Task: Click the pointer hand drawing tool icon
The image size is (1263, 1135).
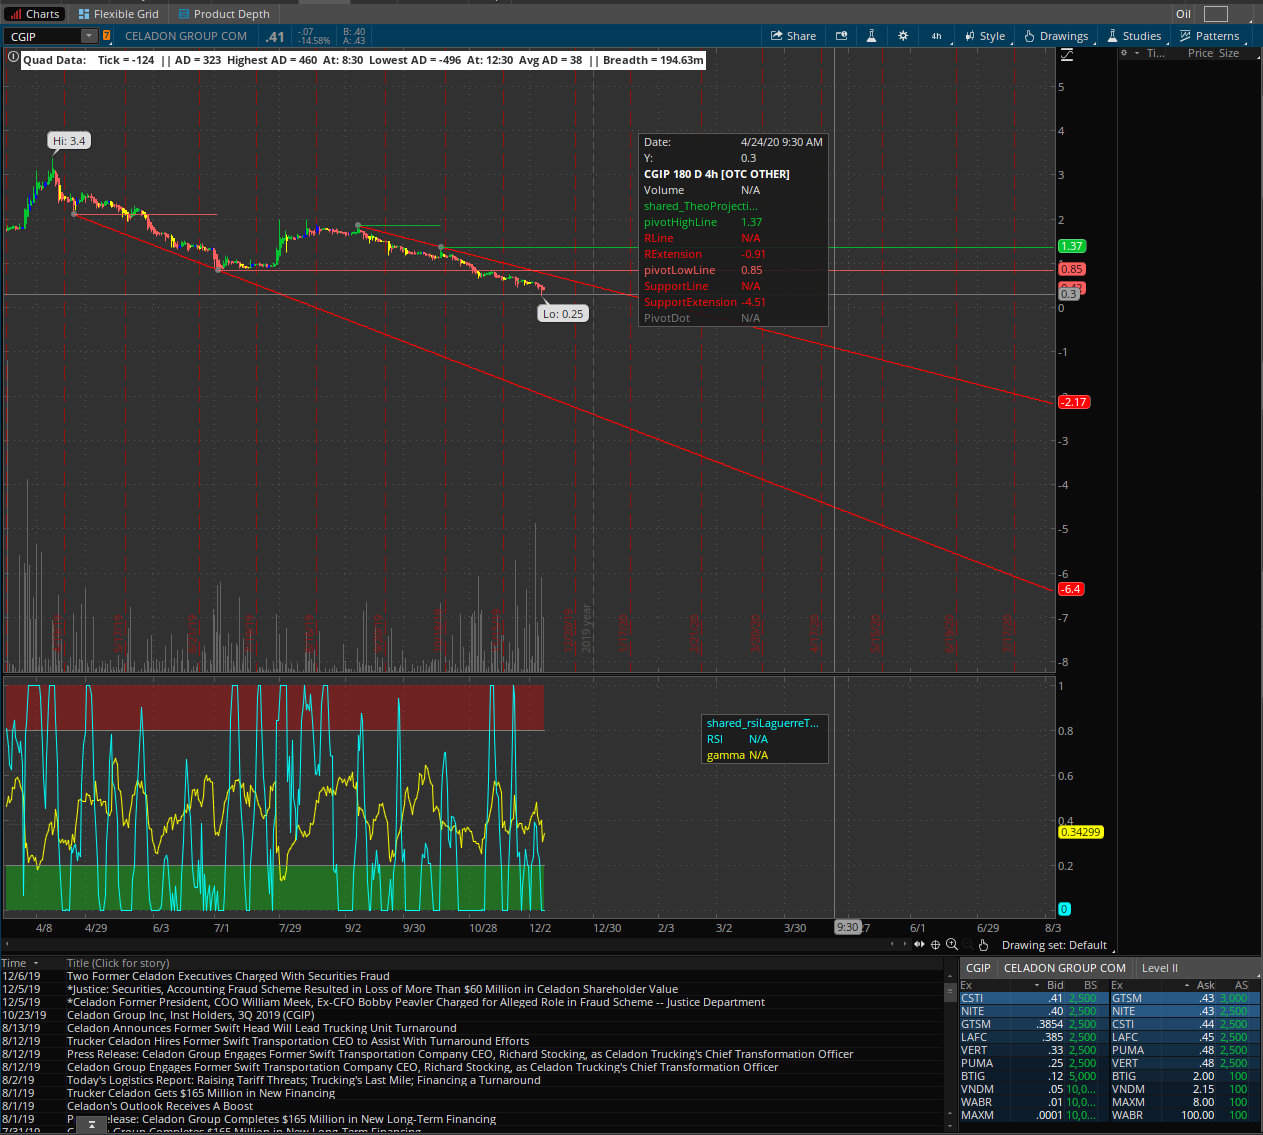Action: (983, 945)
